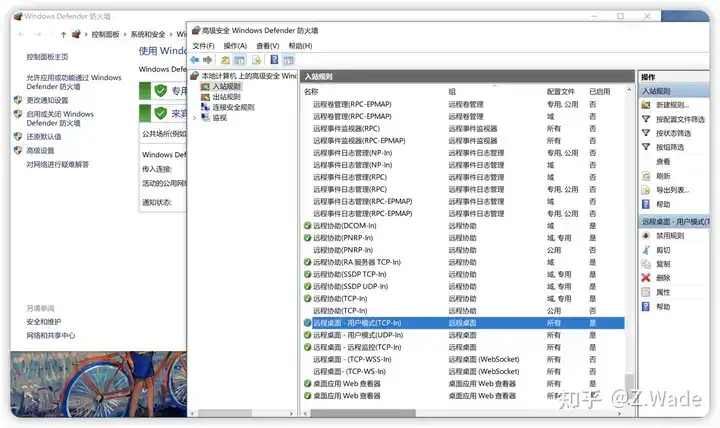Click 帮助 below 导出列表 in actions pane
Viewport: 720px width, 428px height.
(x=663, y=204)
